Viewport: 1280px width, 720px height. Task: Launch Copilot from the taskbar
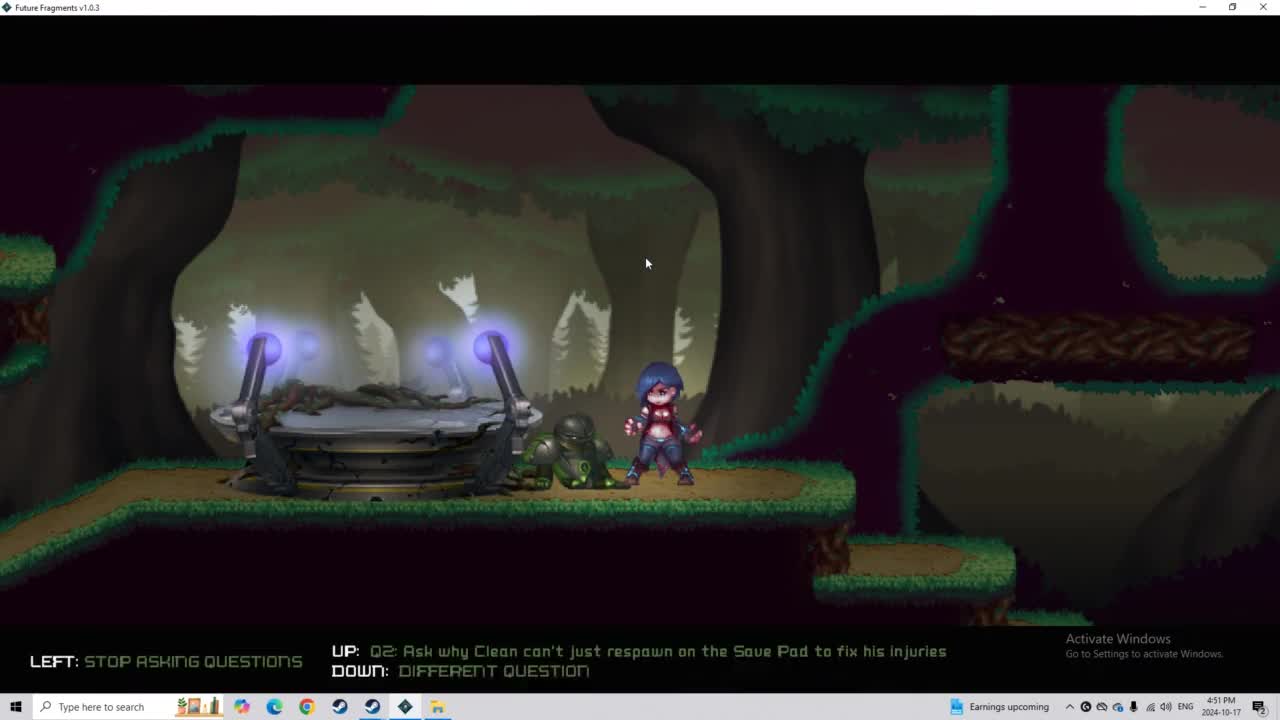(242, 707)
